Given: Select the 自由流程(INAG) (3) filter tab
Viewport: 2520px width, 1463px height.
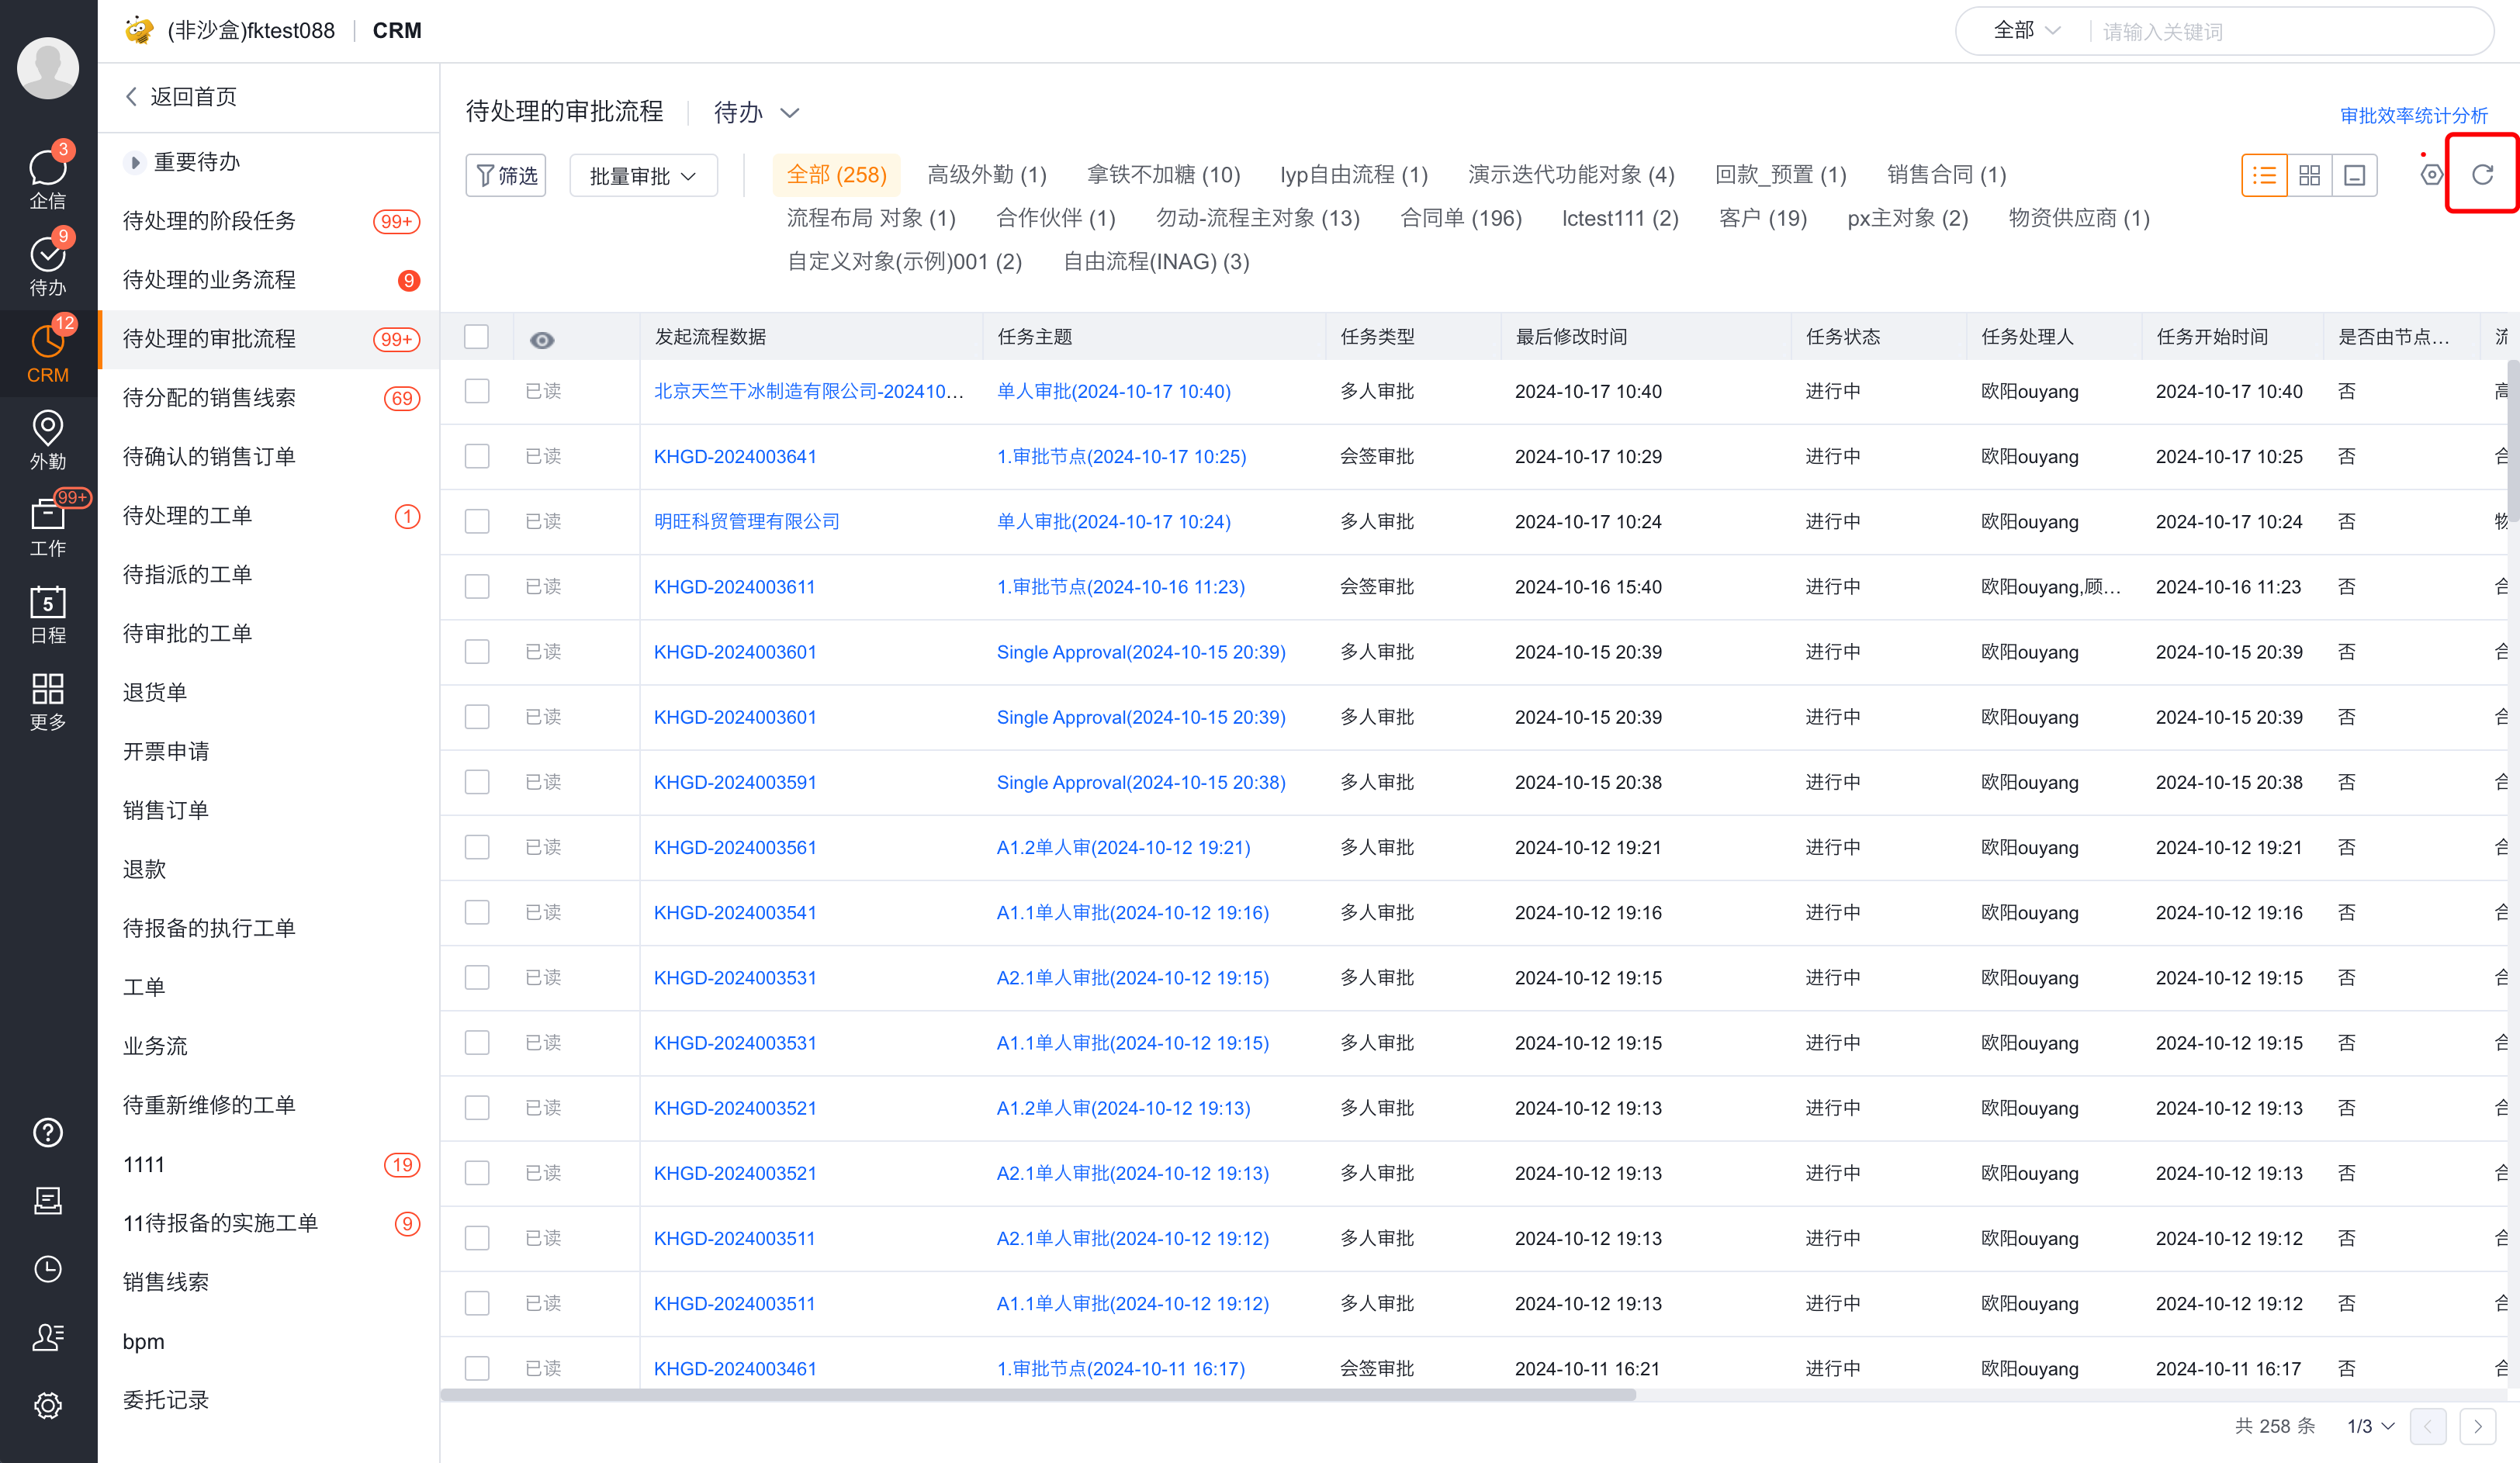Looking at the screenshot, I should 1155,261.
